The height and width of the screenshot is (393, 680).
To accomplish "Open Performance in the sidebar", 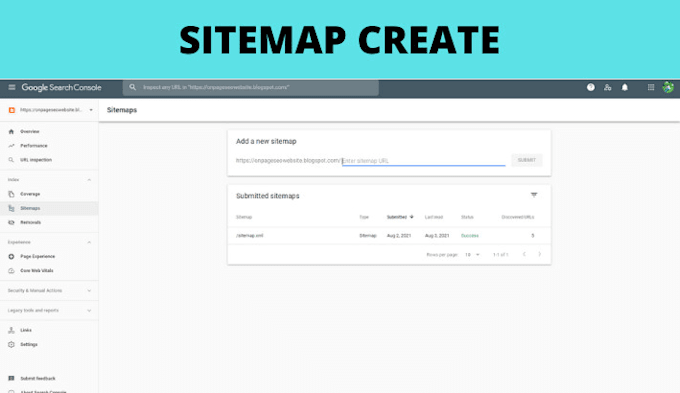I will [34, 146].
